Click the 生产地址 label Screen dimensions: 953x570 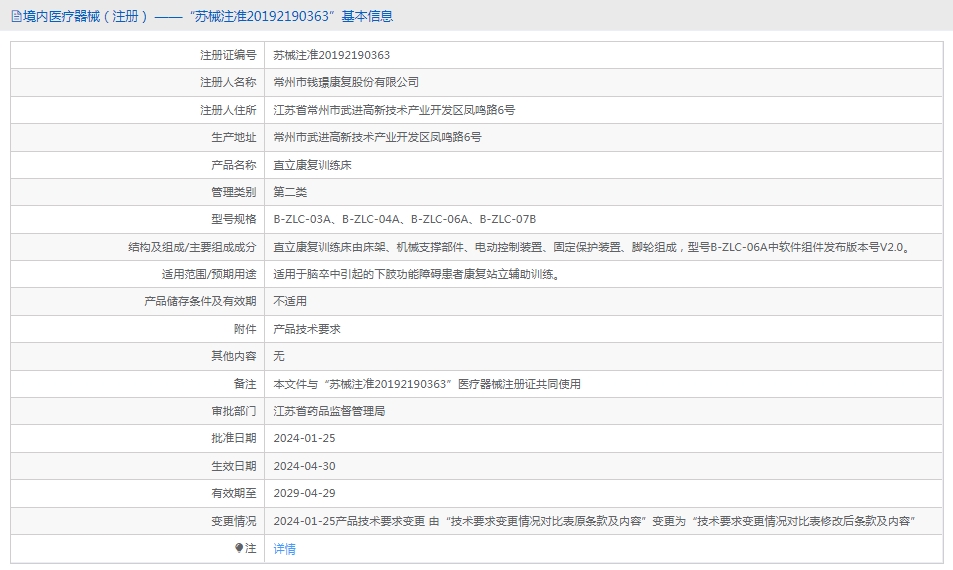pos(234,137)
